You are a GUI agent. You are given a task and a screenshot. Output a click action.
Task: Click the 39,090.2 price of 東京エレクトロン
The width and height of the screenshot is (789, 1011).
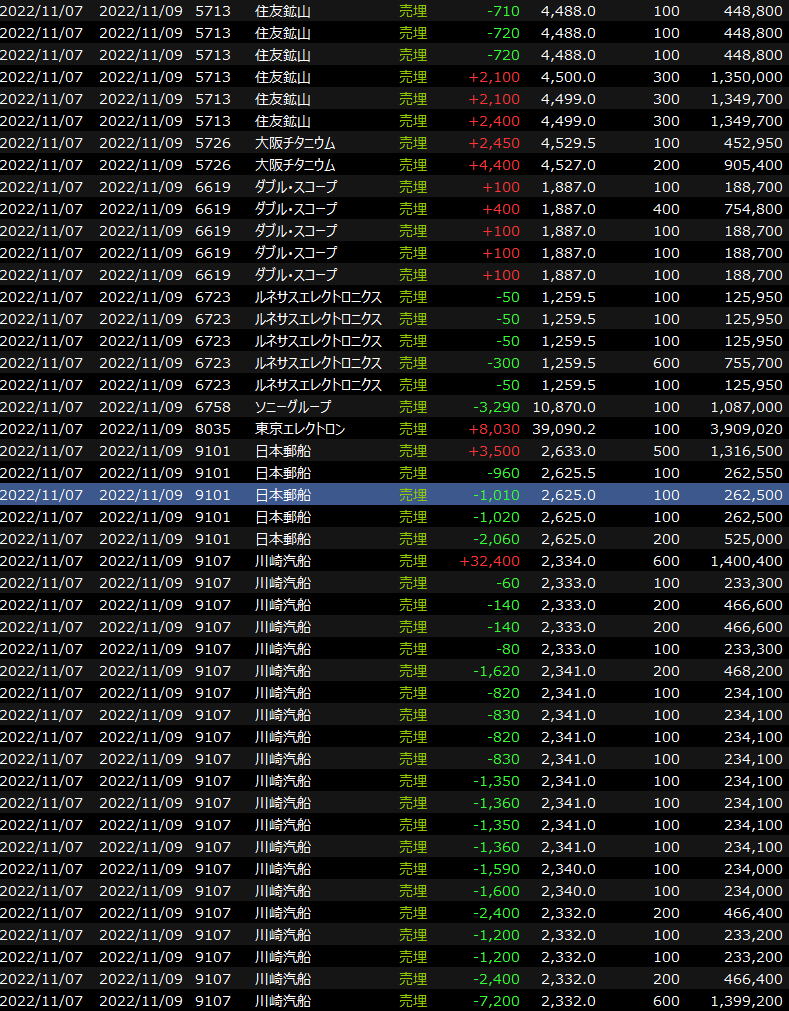[x=567, y=429]
